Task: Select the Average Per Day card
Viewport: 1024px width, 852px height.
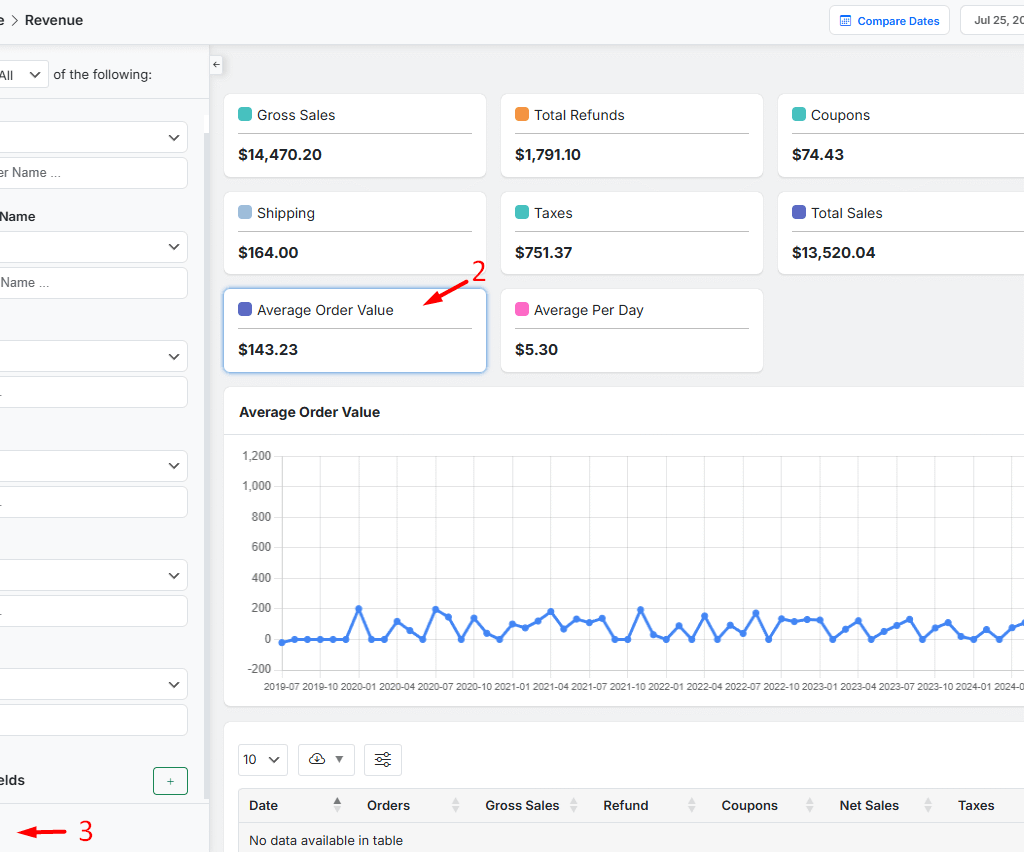Action: [631, 330]
